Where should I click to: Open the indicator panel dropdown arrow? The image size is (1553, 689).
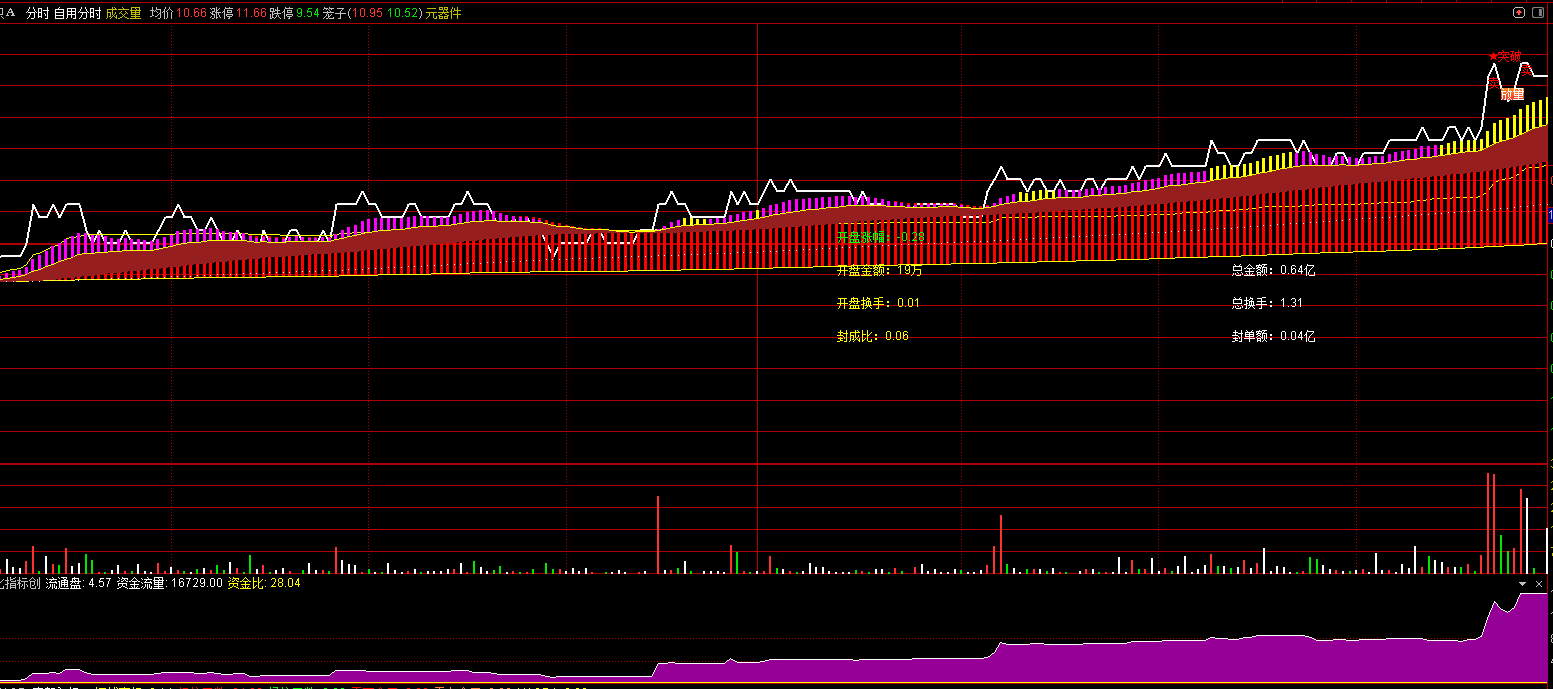[1523, 583]
